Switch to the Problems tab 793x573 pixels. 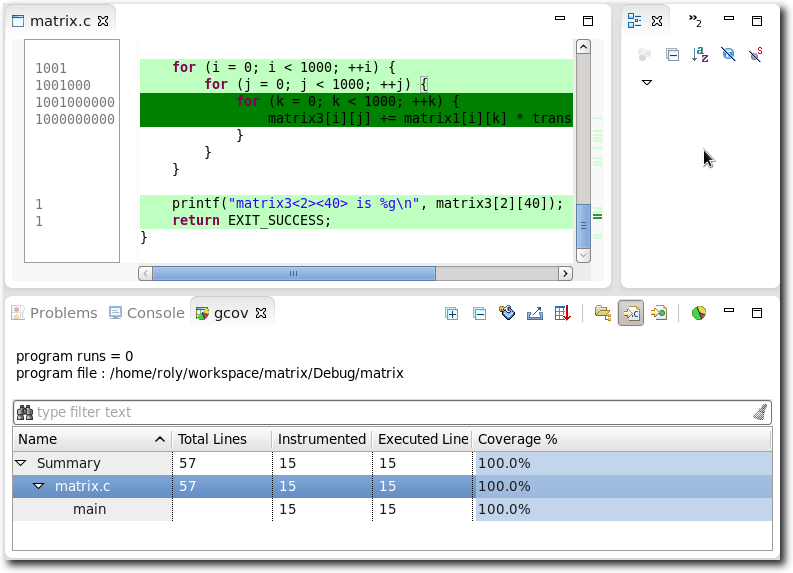pos(54,313)
